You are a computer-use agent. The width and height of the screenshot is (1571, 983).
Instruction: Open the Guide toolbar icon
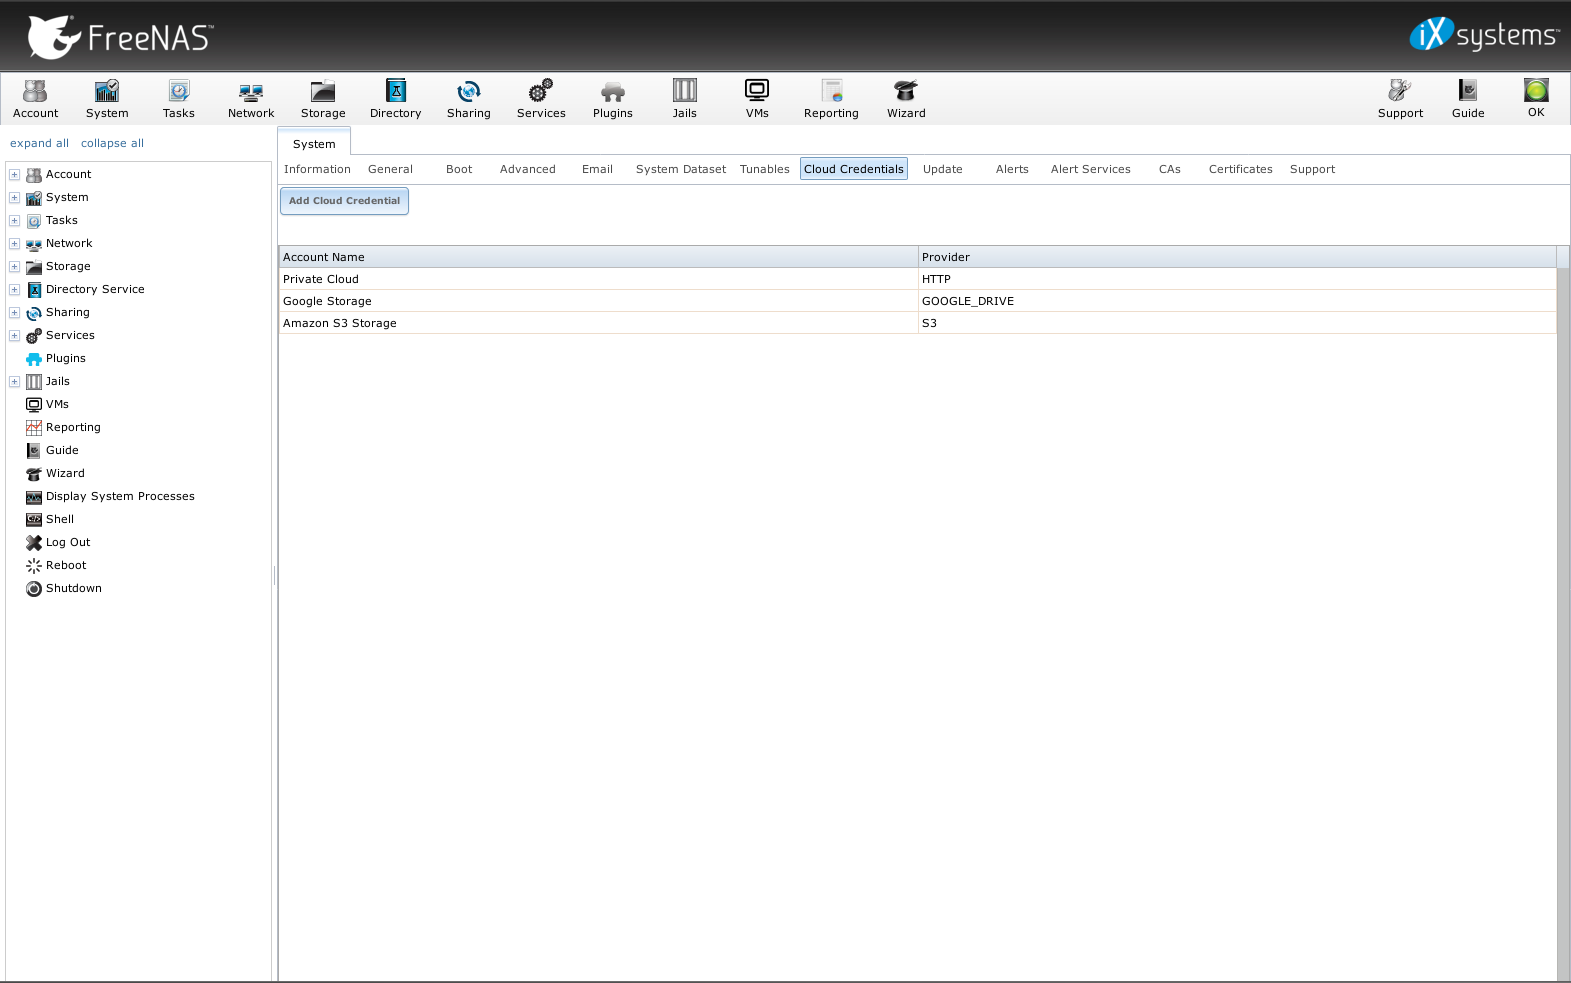click(1468, 99)
